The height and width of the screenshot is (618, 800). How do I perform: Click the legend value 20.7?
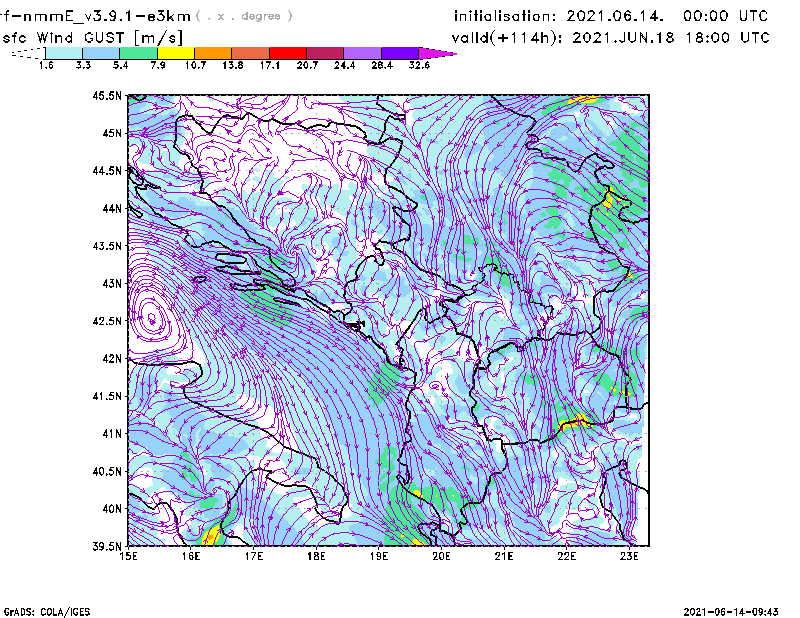(307, 65)
